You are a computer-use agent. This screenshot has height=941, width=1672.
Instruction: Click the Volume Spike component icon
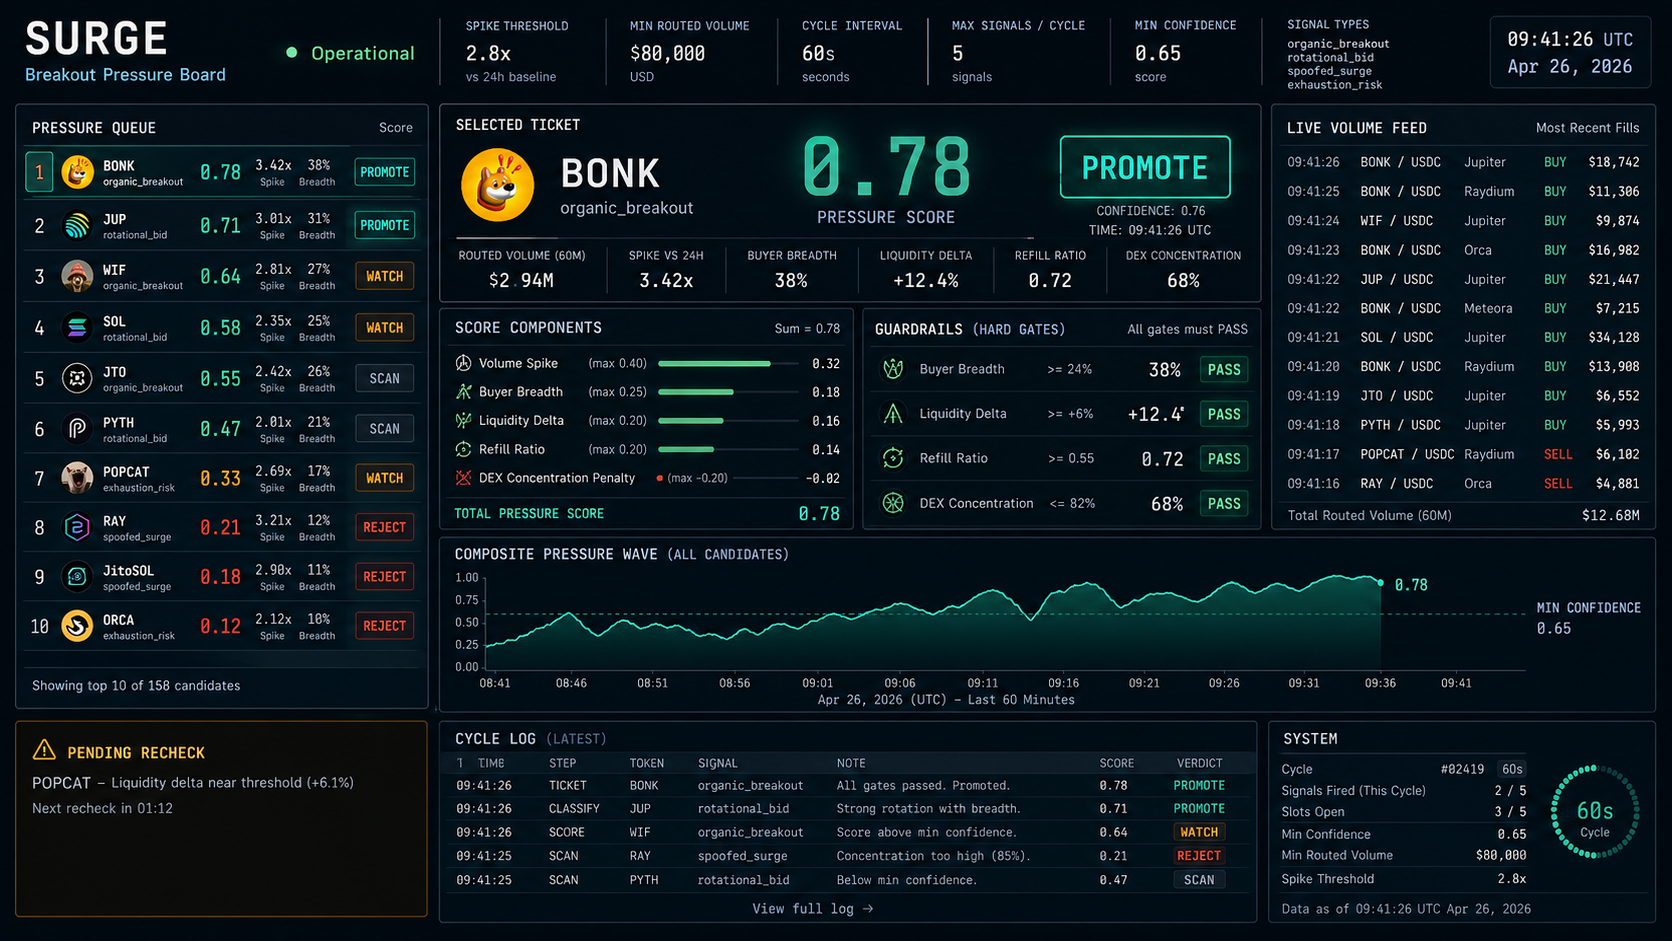coord(463,363)
